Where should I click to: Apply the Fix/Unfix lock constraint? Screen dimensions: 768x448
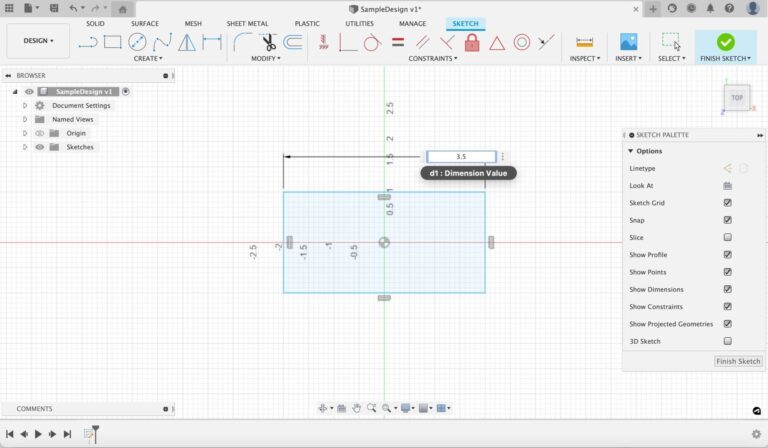[x=471, y=42]
